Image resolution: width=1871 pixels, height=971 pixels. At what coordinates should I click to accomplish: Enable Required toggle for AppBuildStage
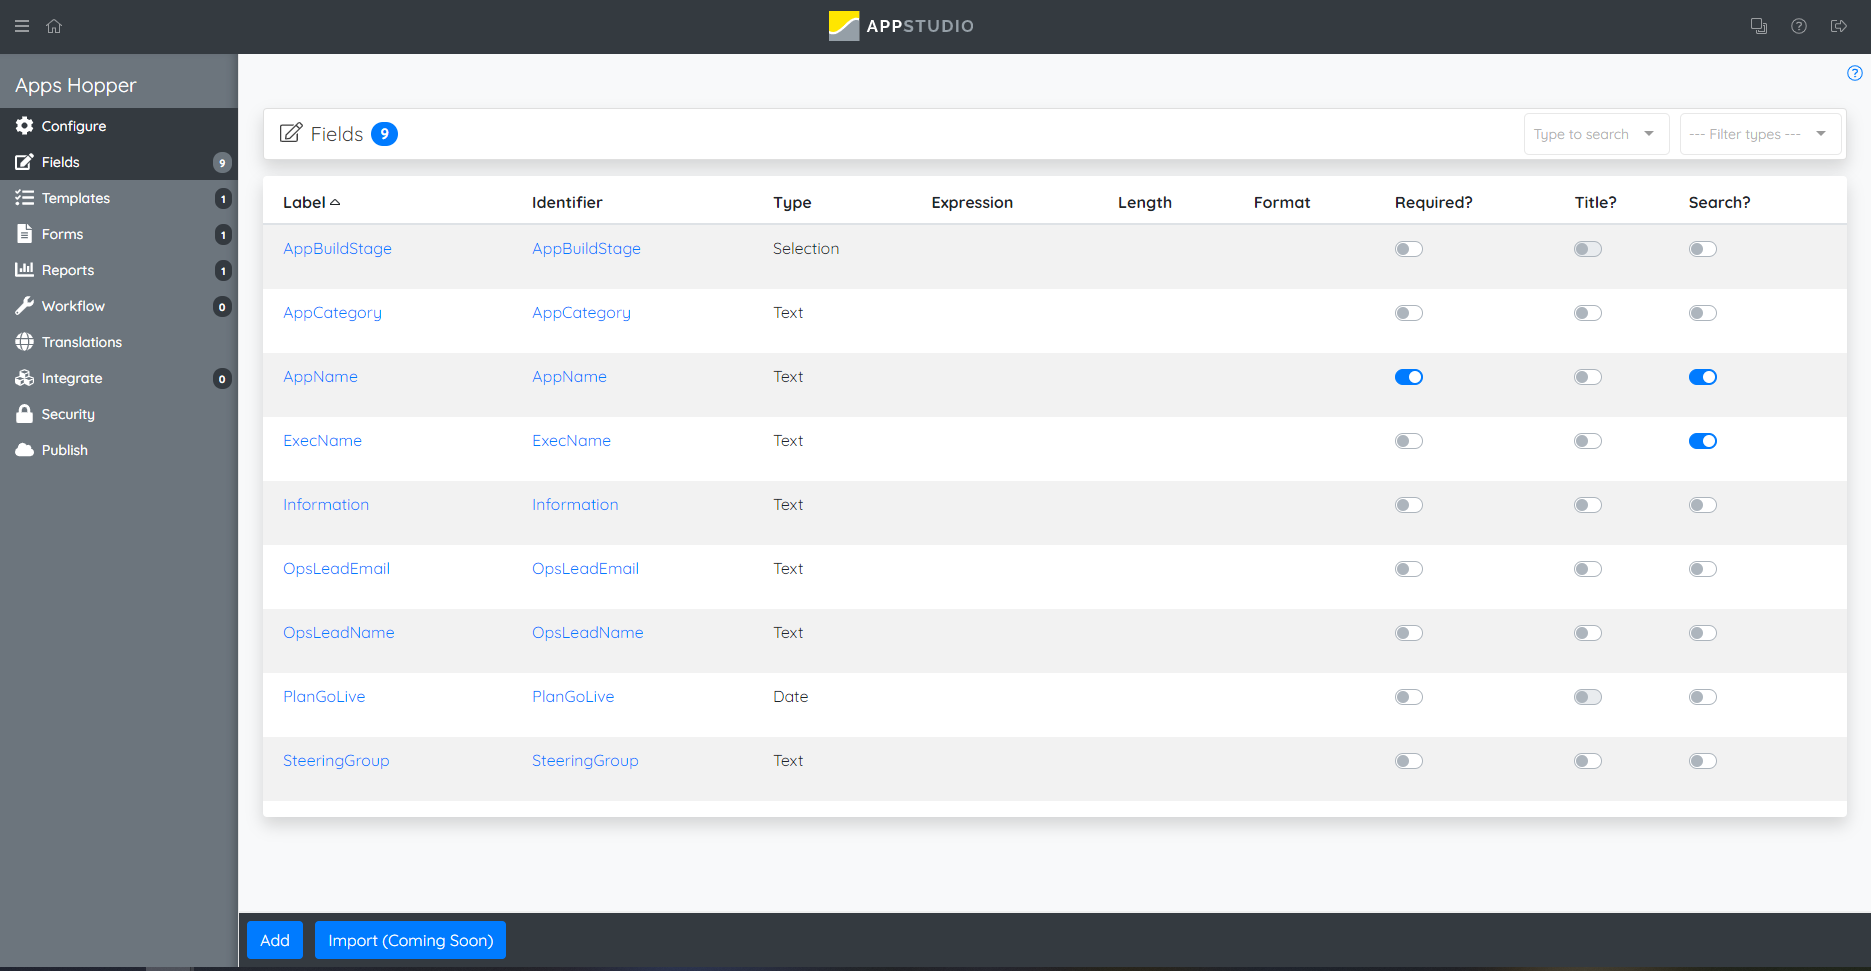point(1409,249)
